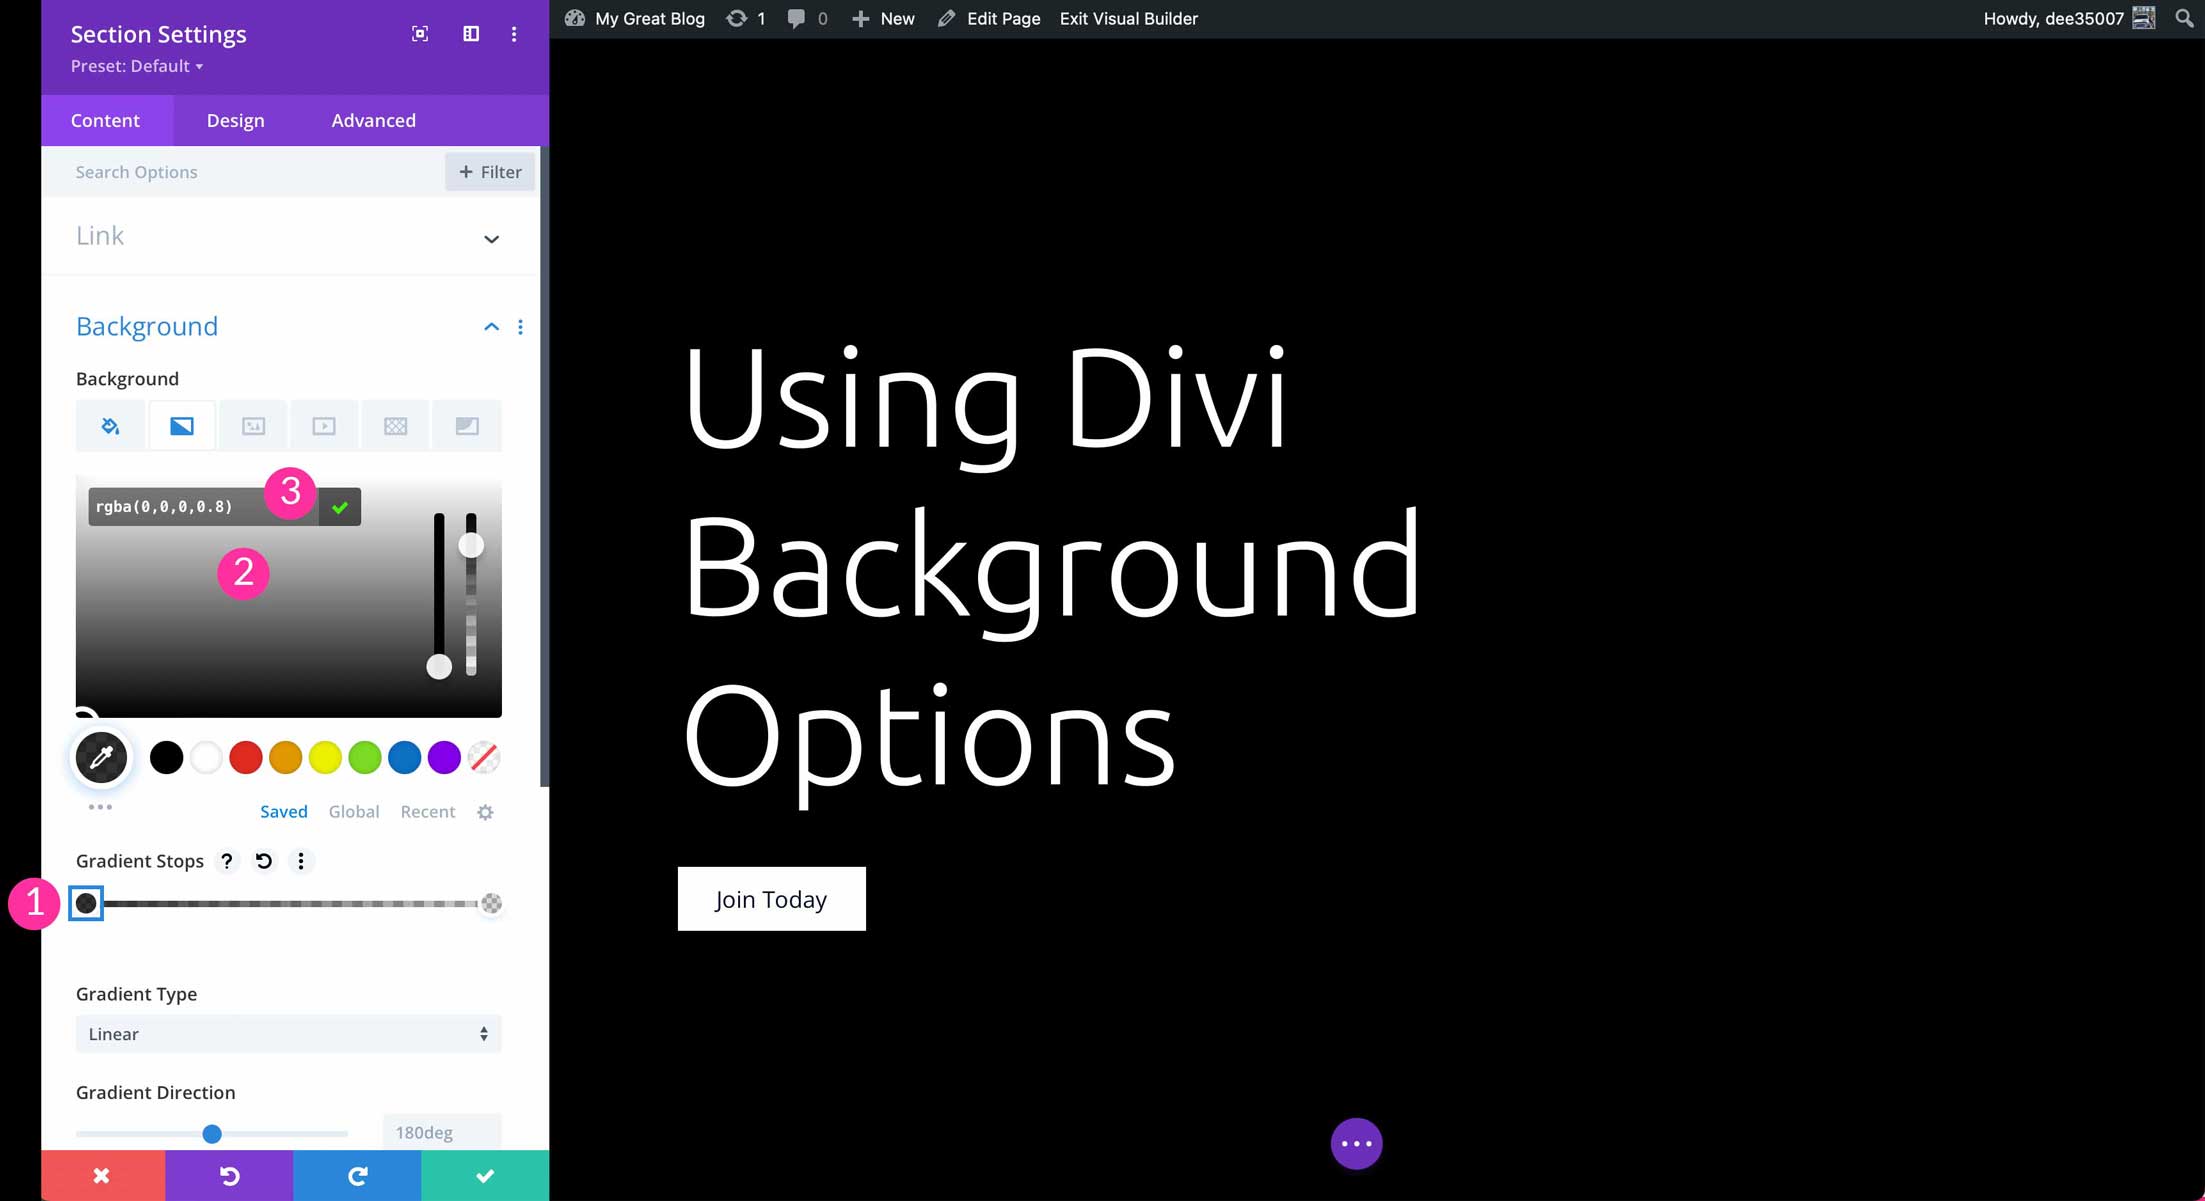2205x1201 pixels.
Task: Switch to the Design tab
Action: point(235,120)
